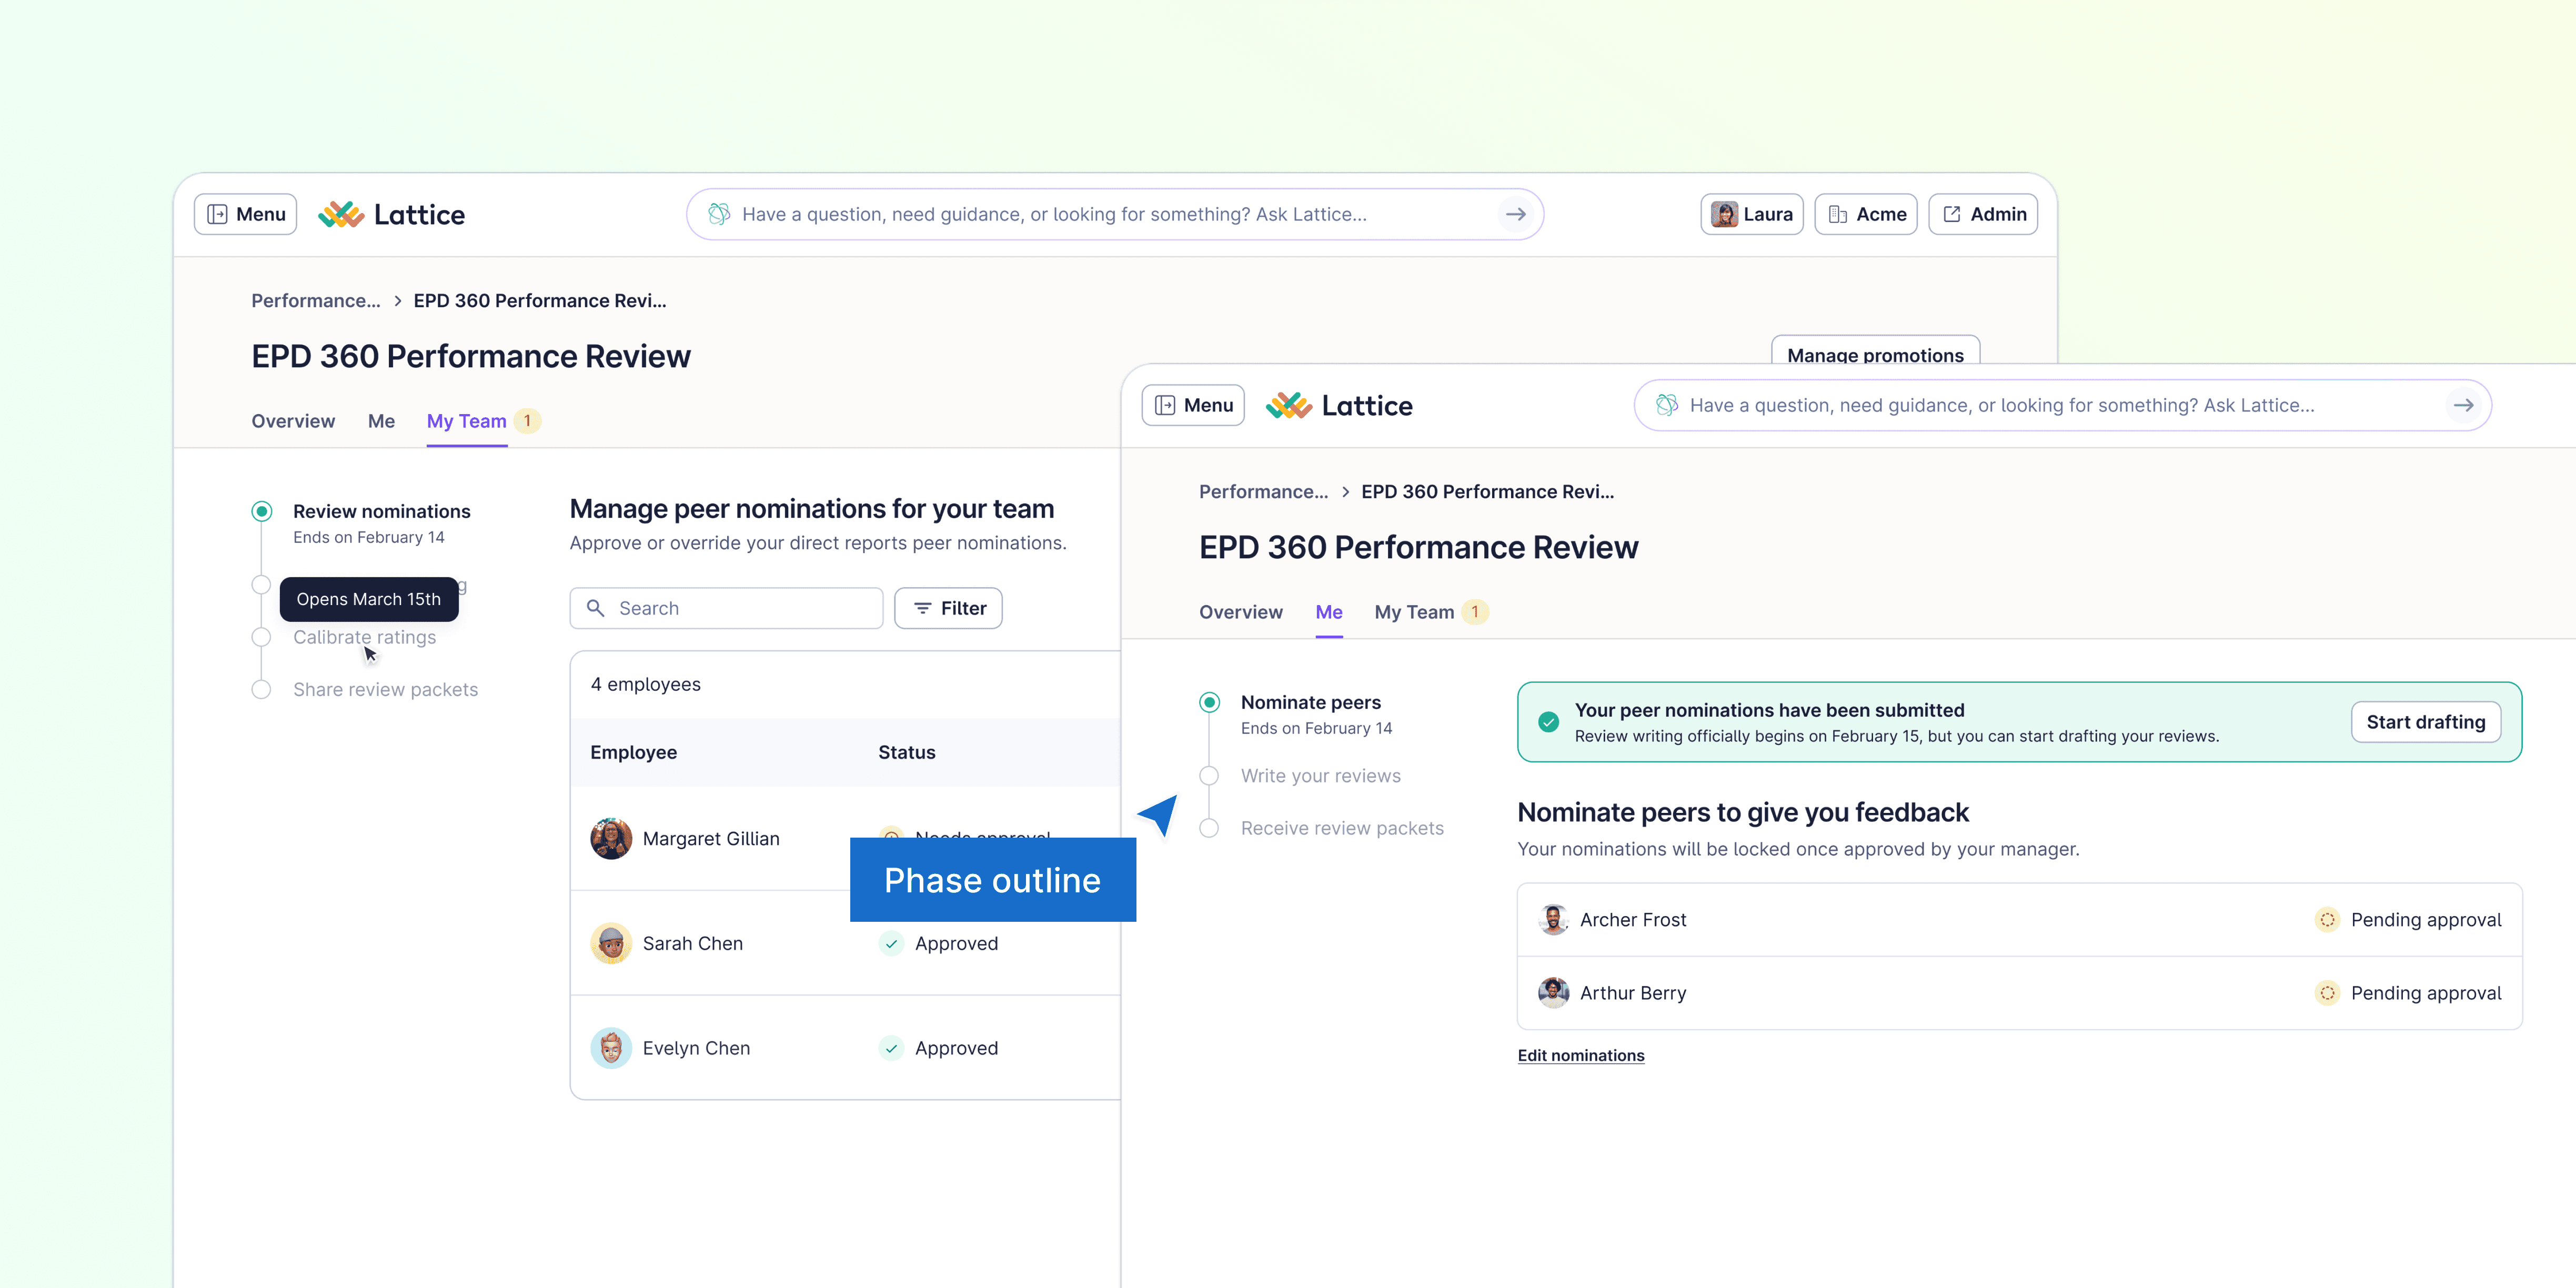The width and height of the screenshot is (2576, 1288).
Task: Click the Start drafting button
Action: pos(2425,722)
